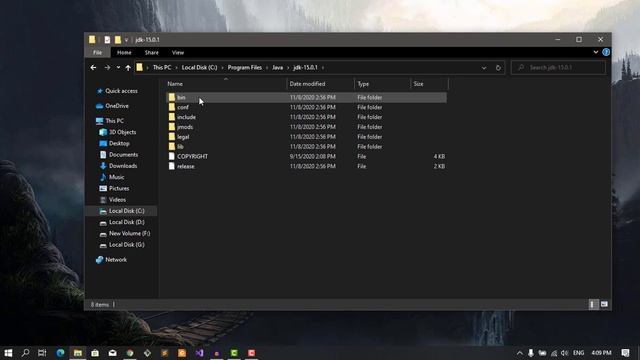
Task: Open 3D Objects in navigation pane
Action: coord(122,132)
